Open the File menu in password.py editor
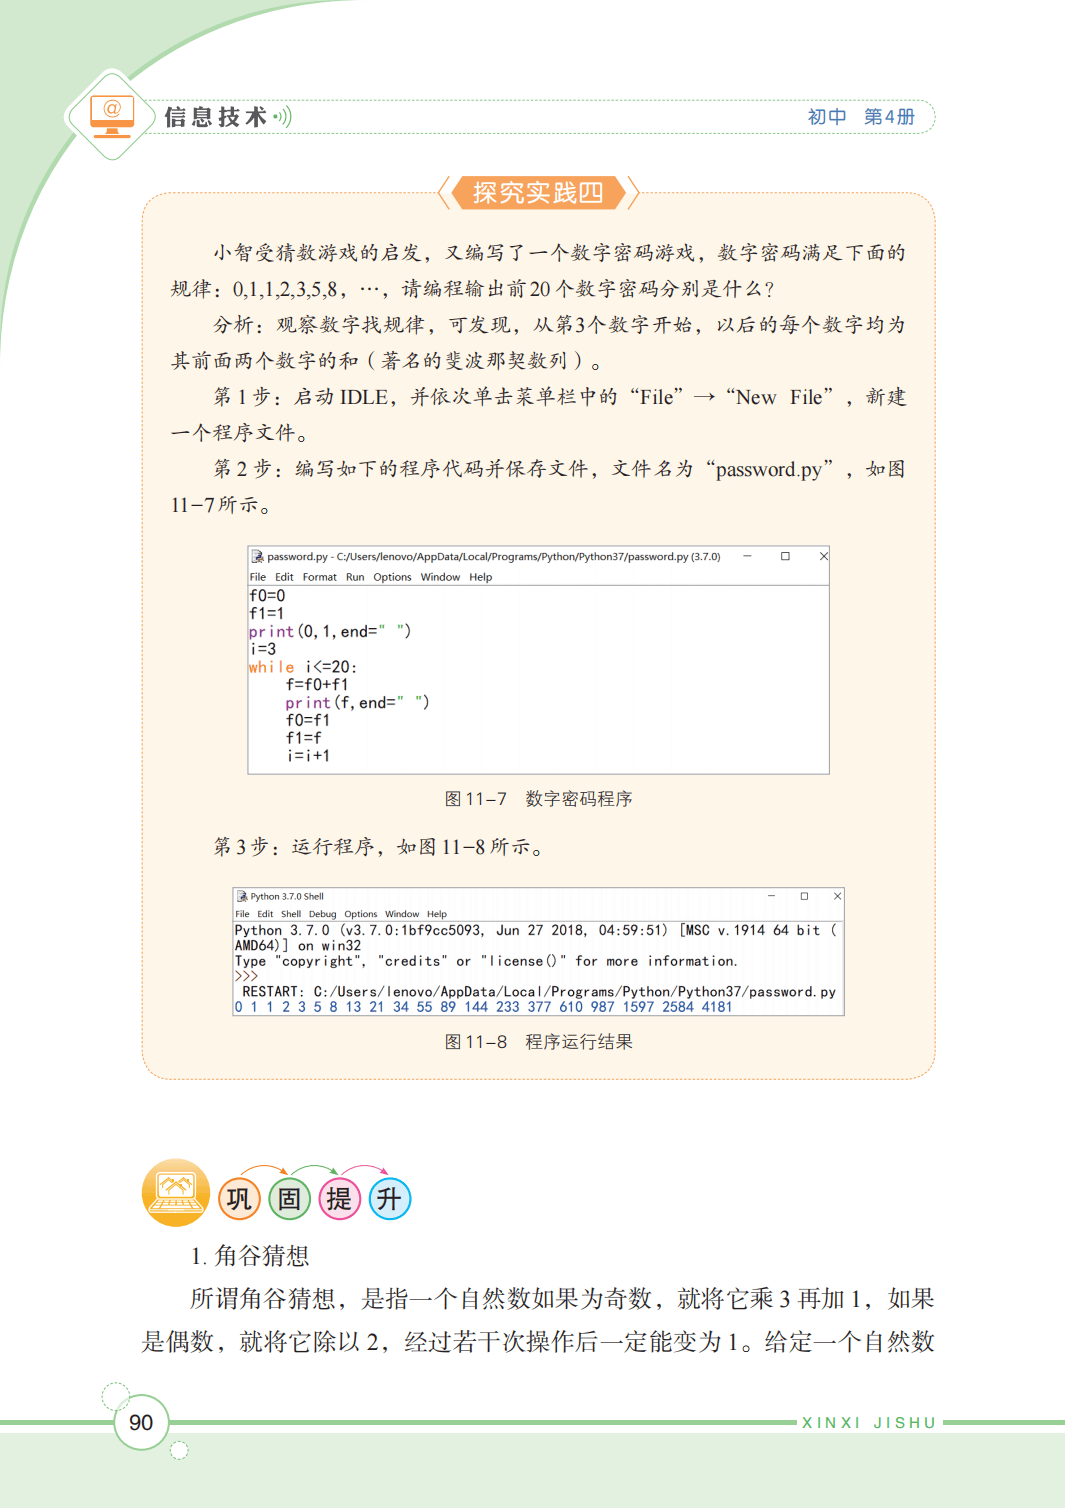Image resolution: width=1065 pixels, height=1508 pixels. tap(257, 577)
